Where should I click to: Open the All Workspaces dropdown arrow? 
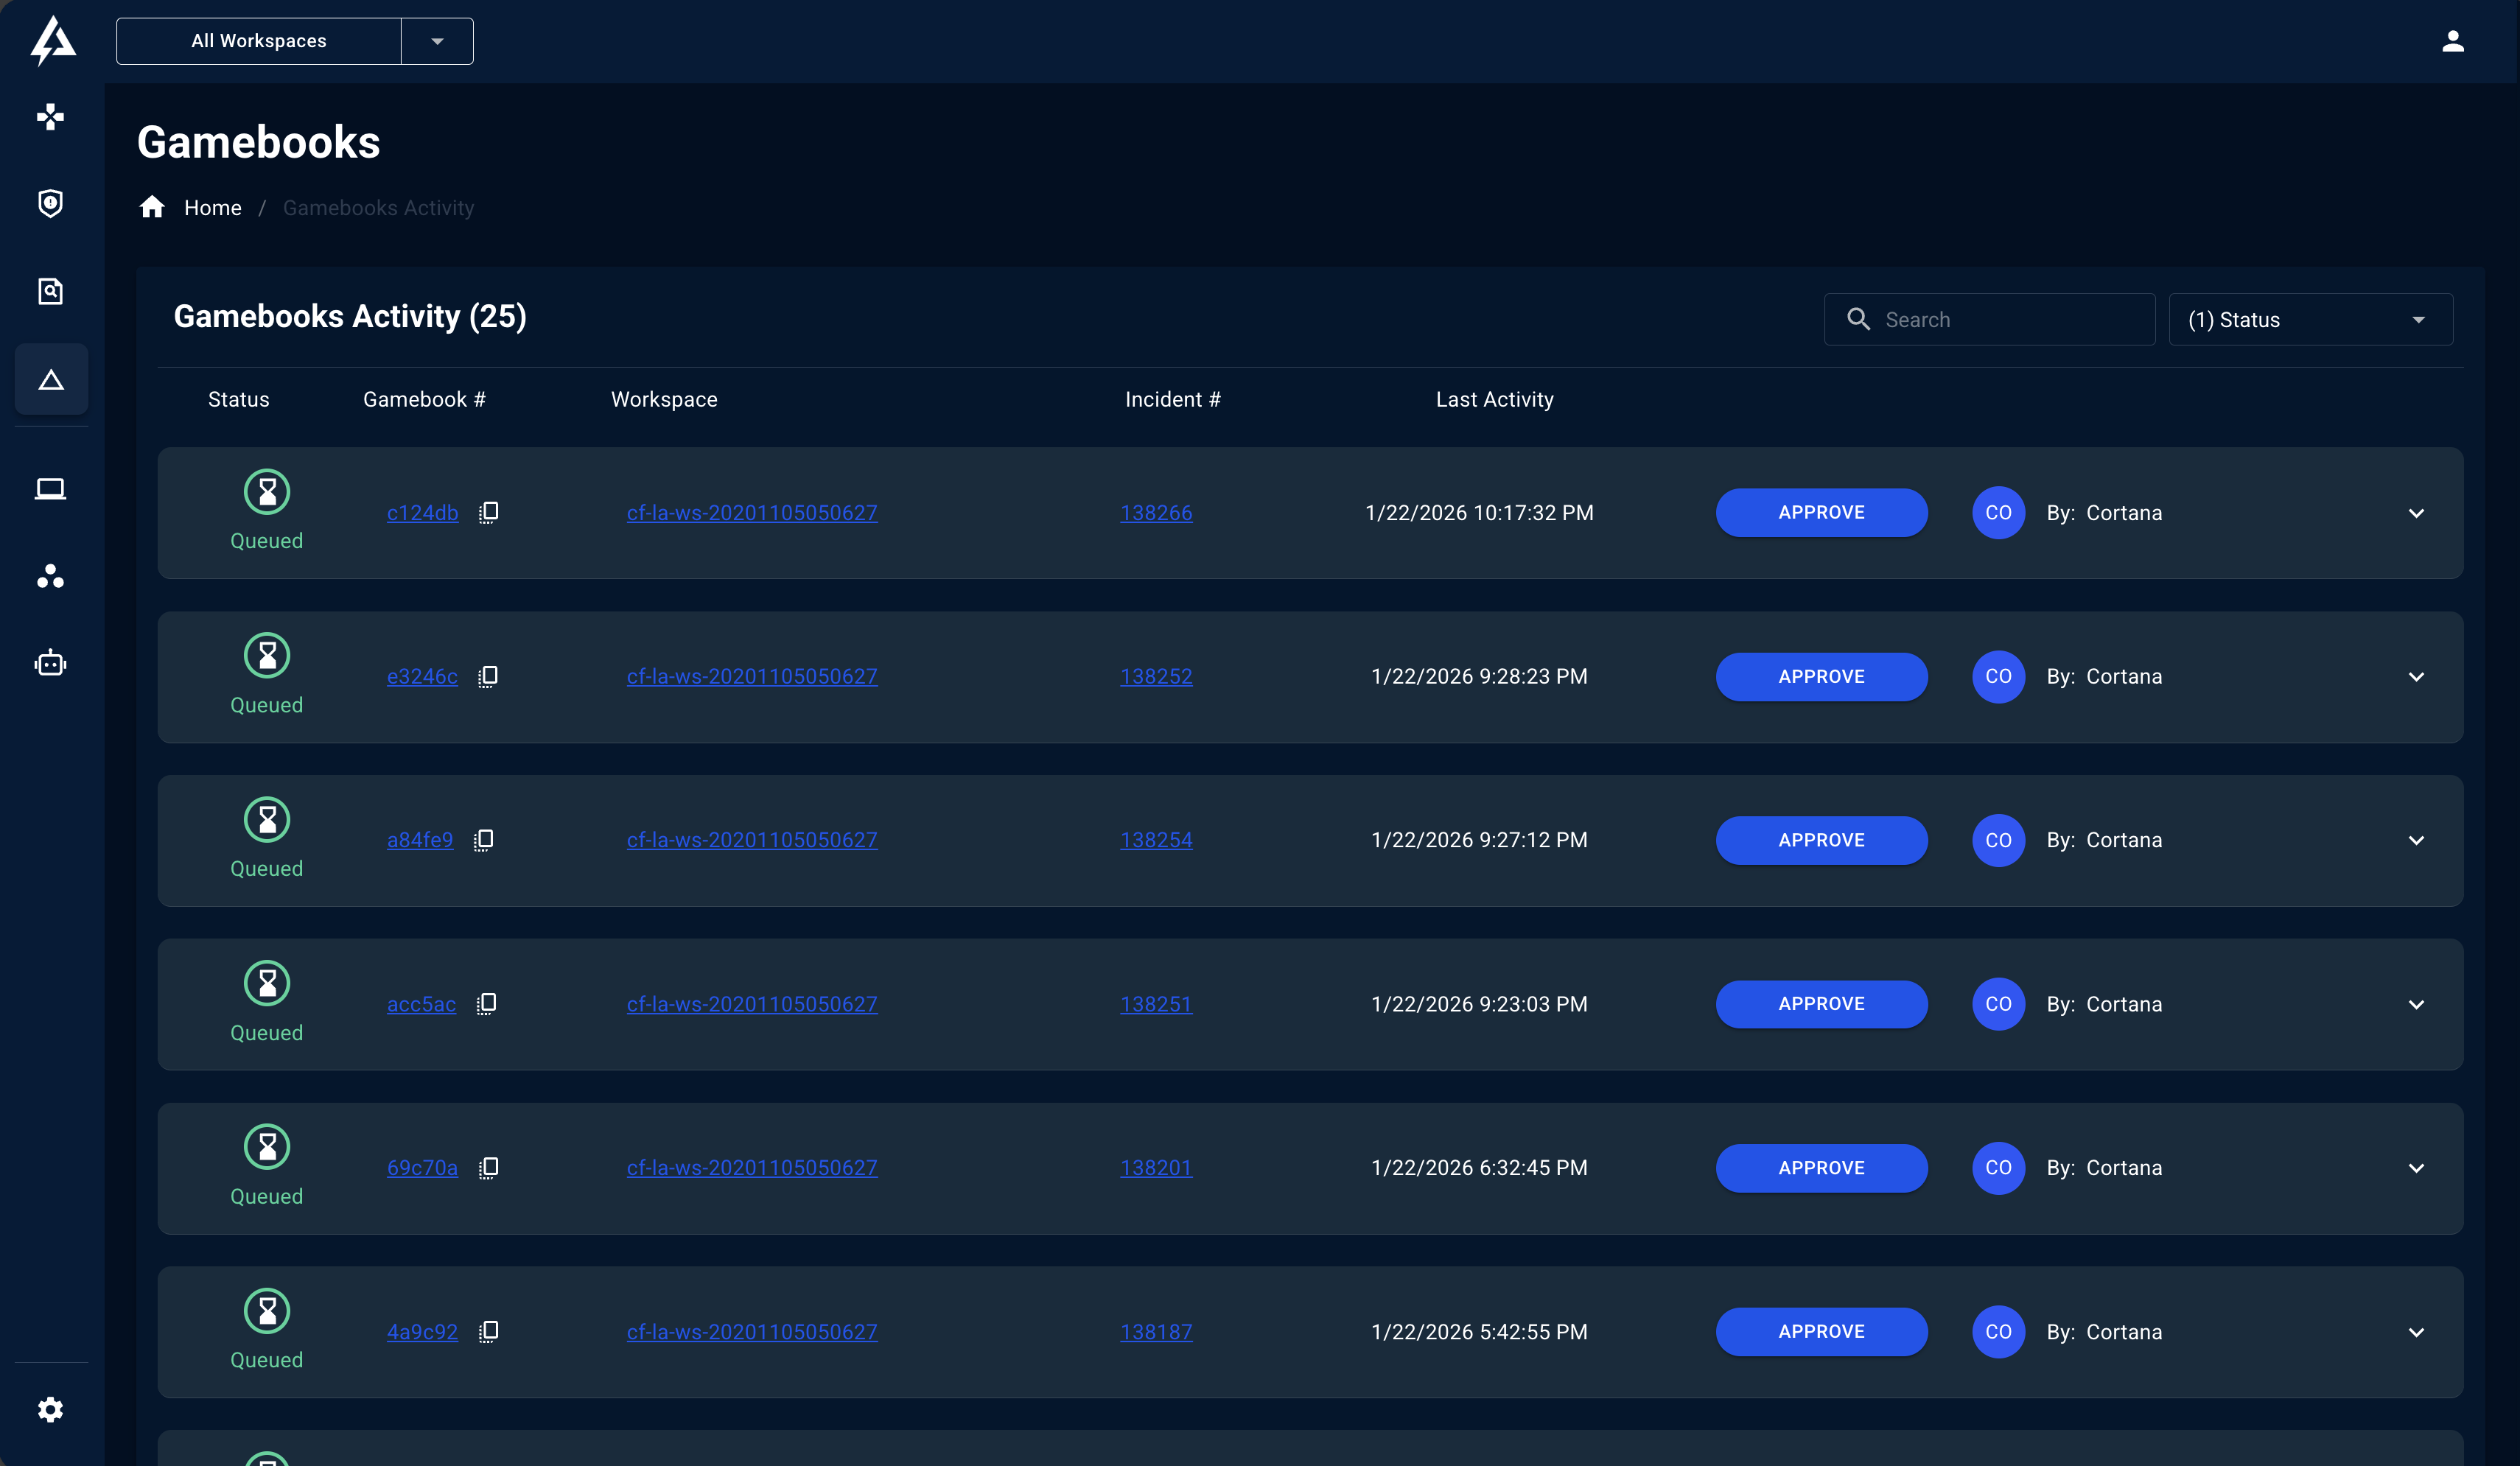coord(437,41)
